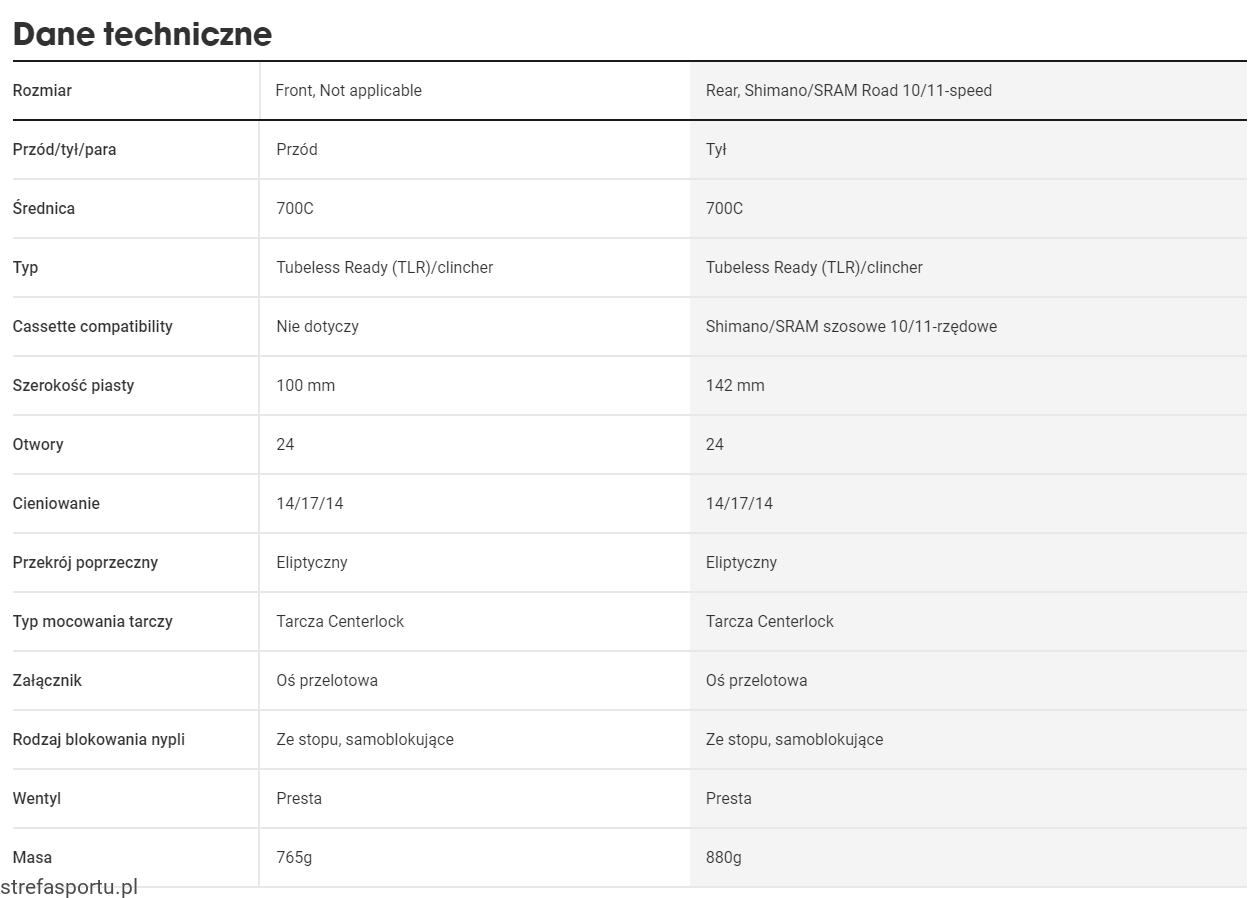Select the "Nie dotyczy" cell

tap(318, 327)
